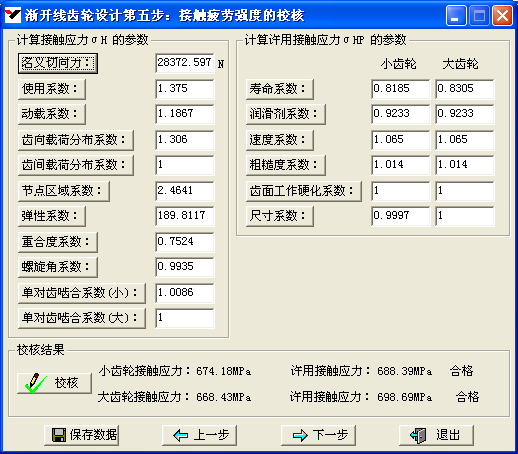The image size is (518, 454).
Task: Click the 动载系数 button
Action: (52, 114)
